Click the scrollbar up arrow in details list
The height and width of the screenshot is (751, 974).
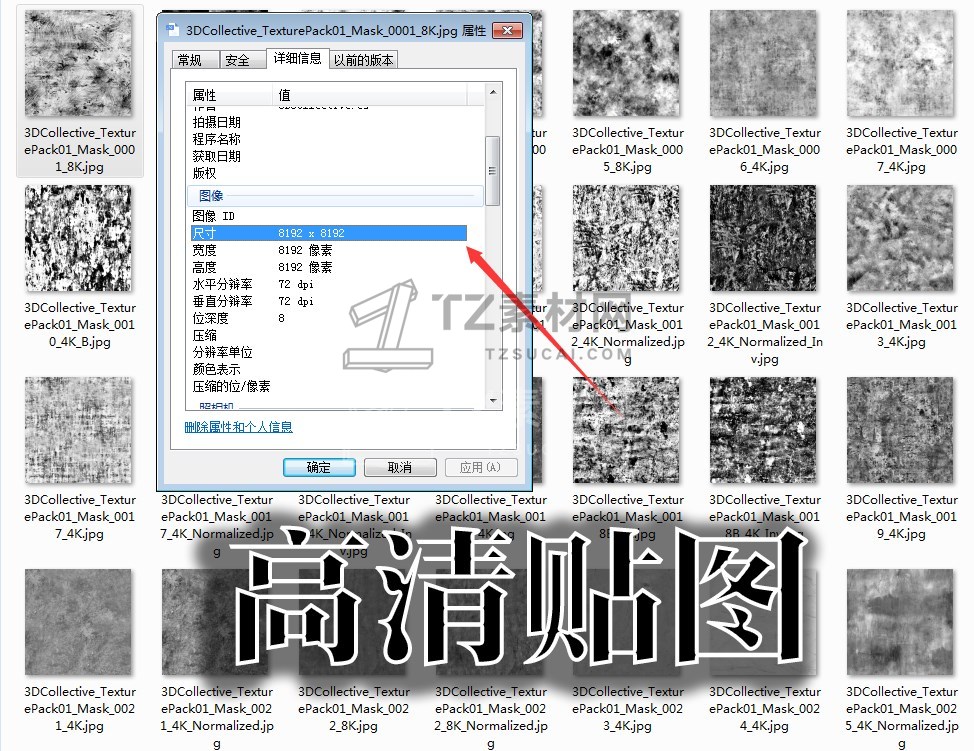[493, 93]
